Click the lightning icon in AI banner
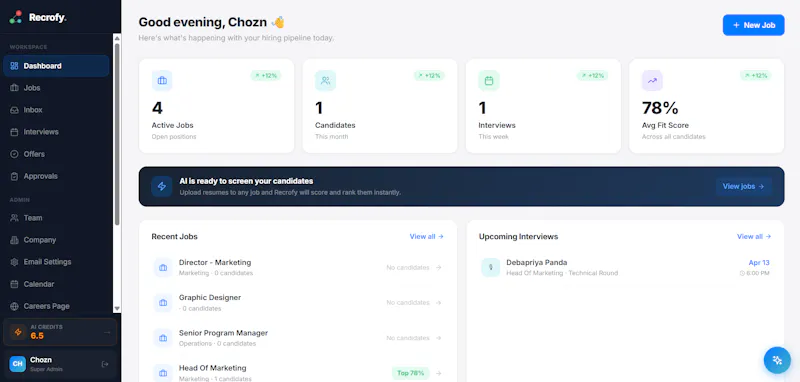Image resolution: width=800 pixels, height=382 pixels. pyautogui.click(x=162, y=187)
